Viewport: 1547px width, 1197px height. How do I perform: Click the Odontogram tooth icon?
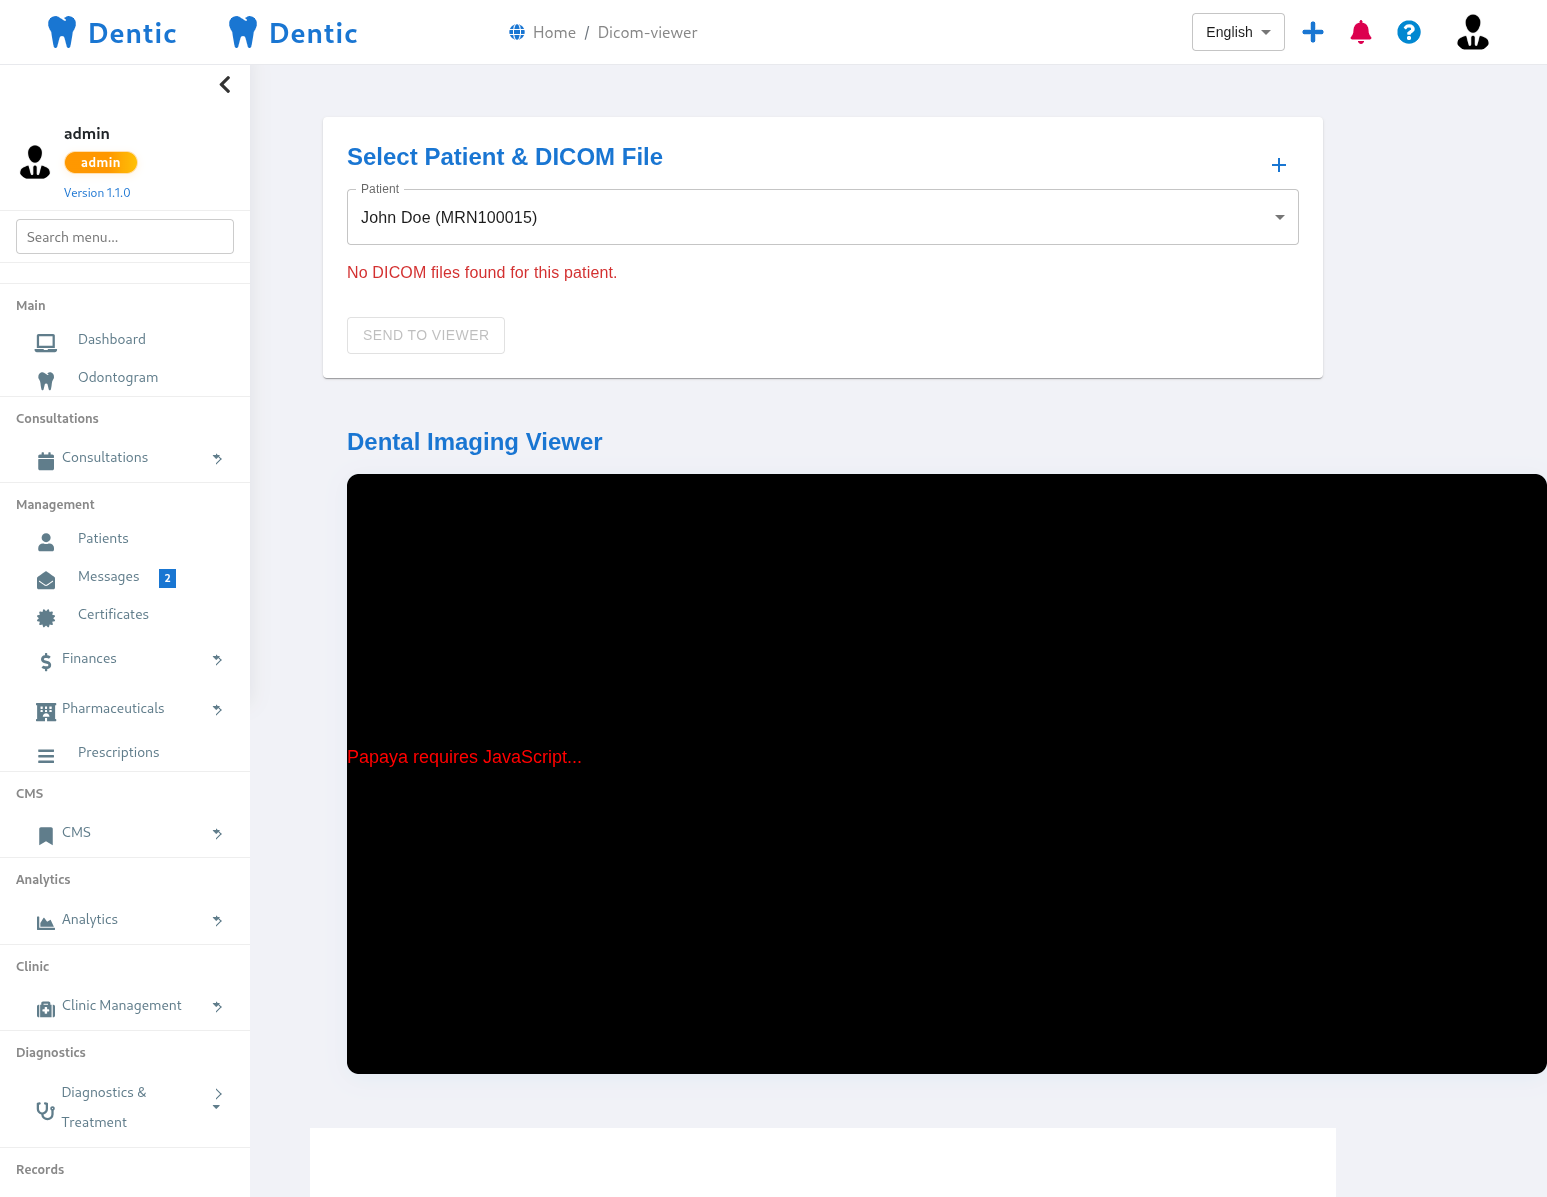(46, 380)
